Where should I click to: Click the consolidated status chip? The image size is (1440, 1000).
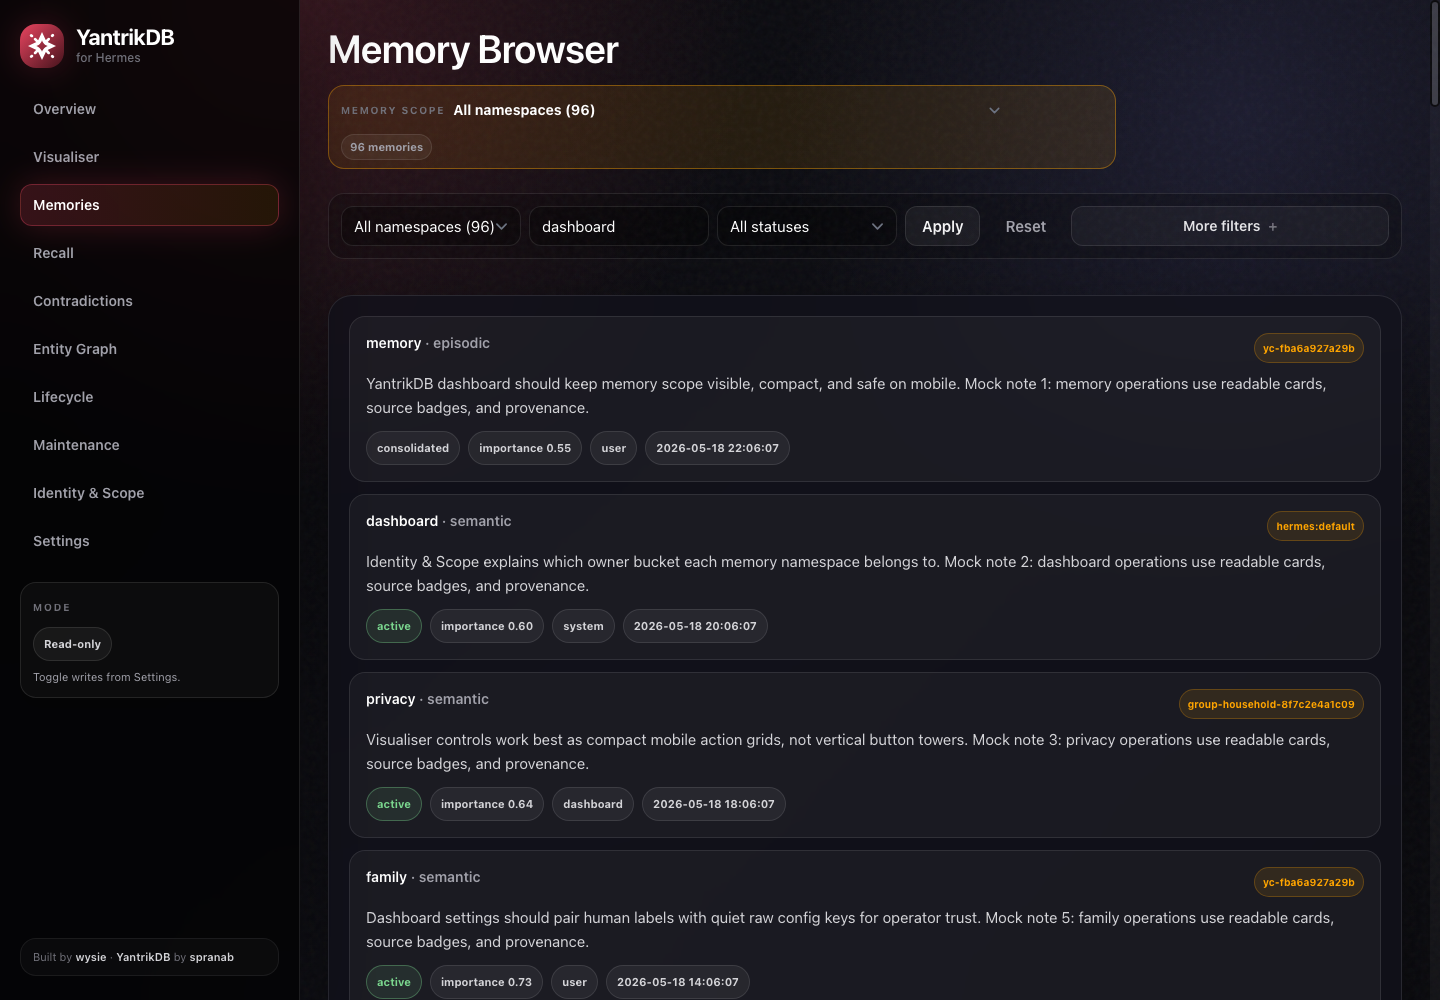click(413, 448)
